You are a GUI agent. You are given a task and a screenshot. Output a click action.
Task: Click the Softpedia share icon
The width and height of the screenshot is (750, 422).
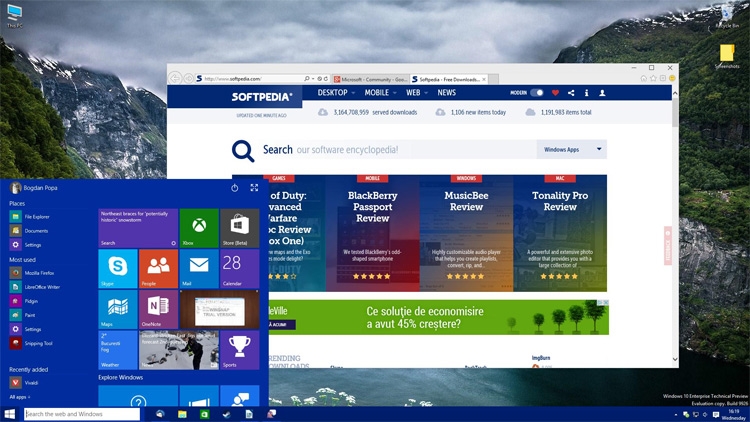click(571, 93)
